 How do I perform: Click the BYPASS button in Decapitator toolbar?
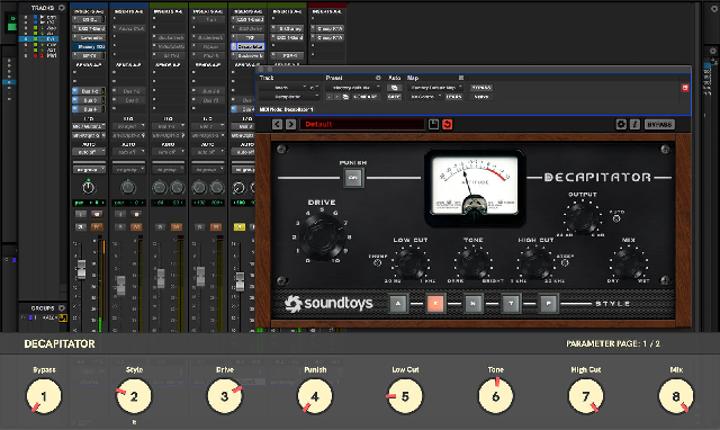pyautogui.click(x=659, y=124)
